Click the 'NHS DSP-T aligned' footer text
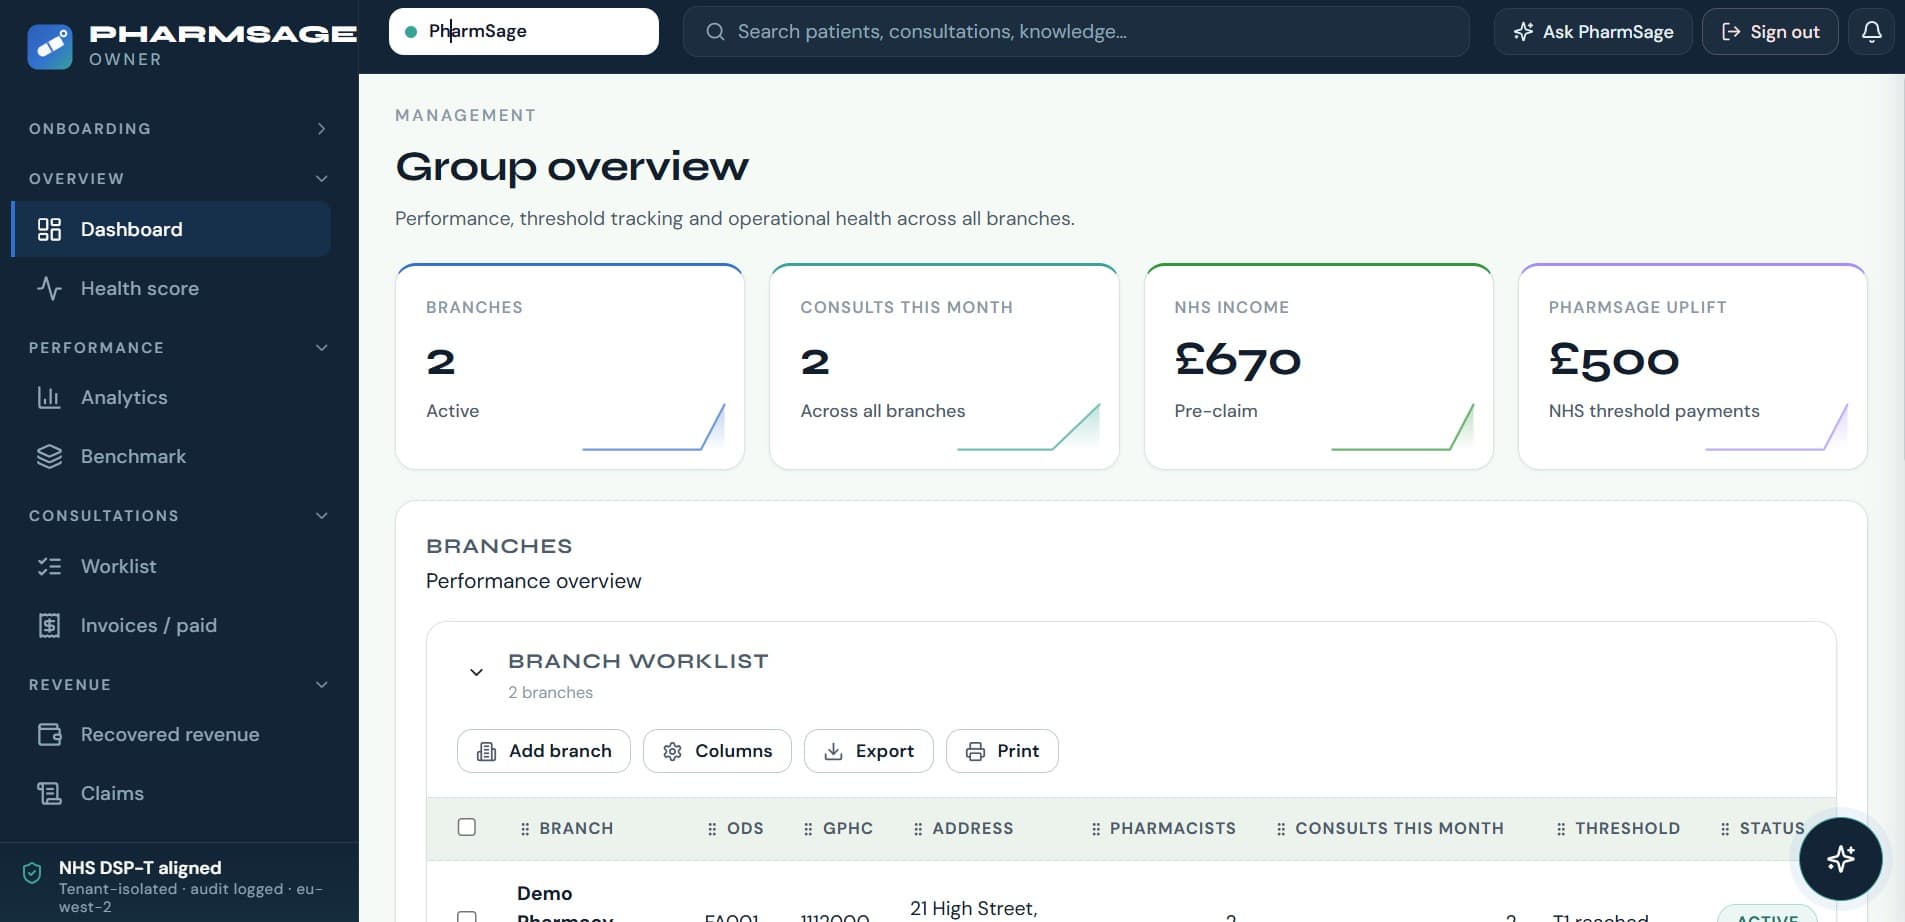The height and width of the screenshot is (922, 1905). pos(140,868)
